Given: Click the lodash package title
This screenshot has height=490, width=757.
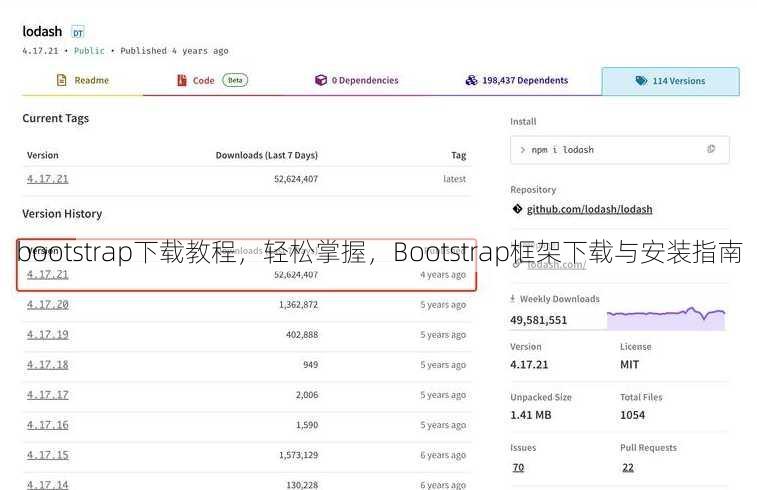Looking at the screenshot, I should (42, 31).
